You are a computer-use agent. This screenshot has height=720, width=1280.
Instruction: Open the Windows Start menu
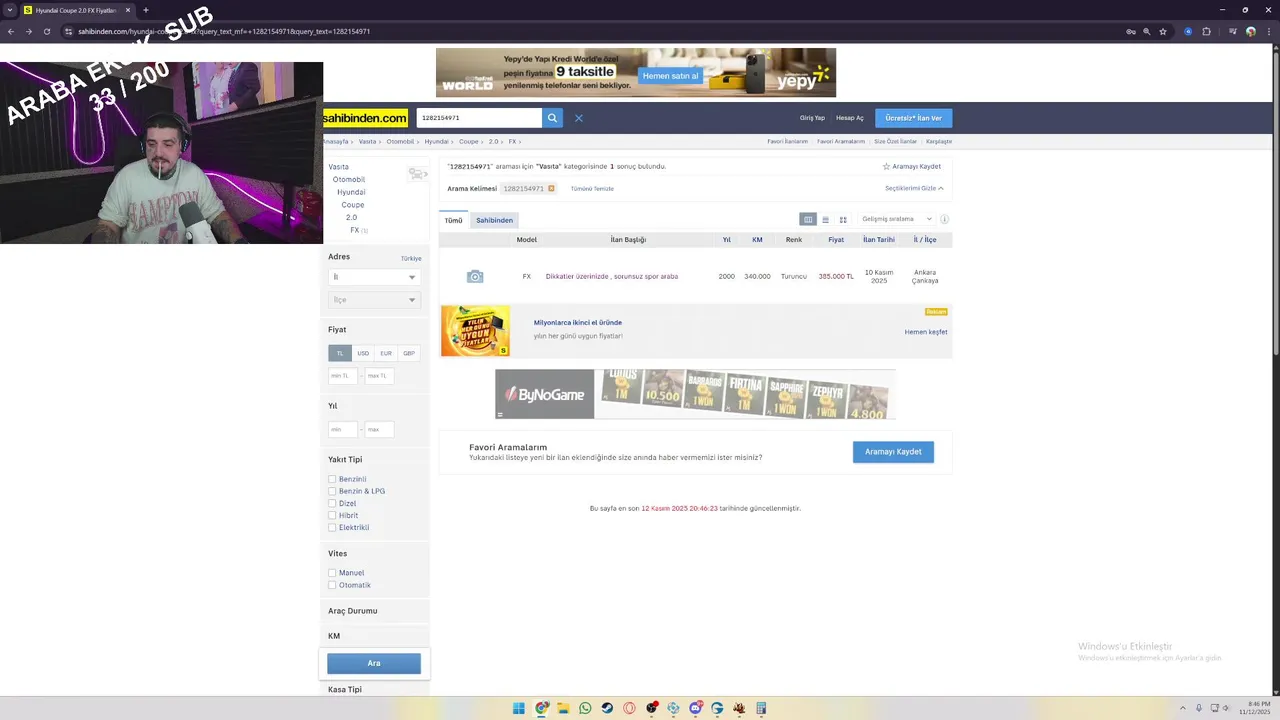coord(518,708)
